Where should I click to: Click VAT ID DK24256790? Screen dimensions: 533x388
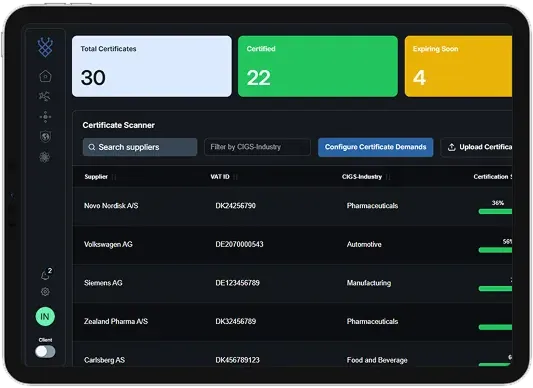click(236, 205)
